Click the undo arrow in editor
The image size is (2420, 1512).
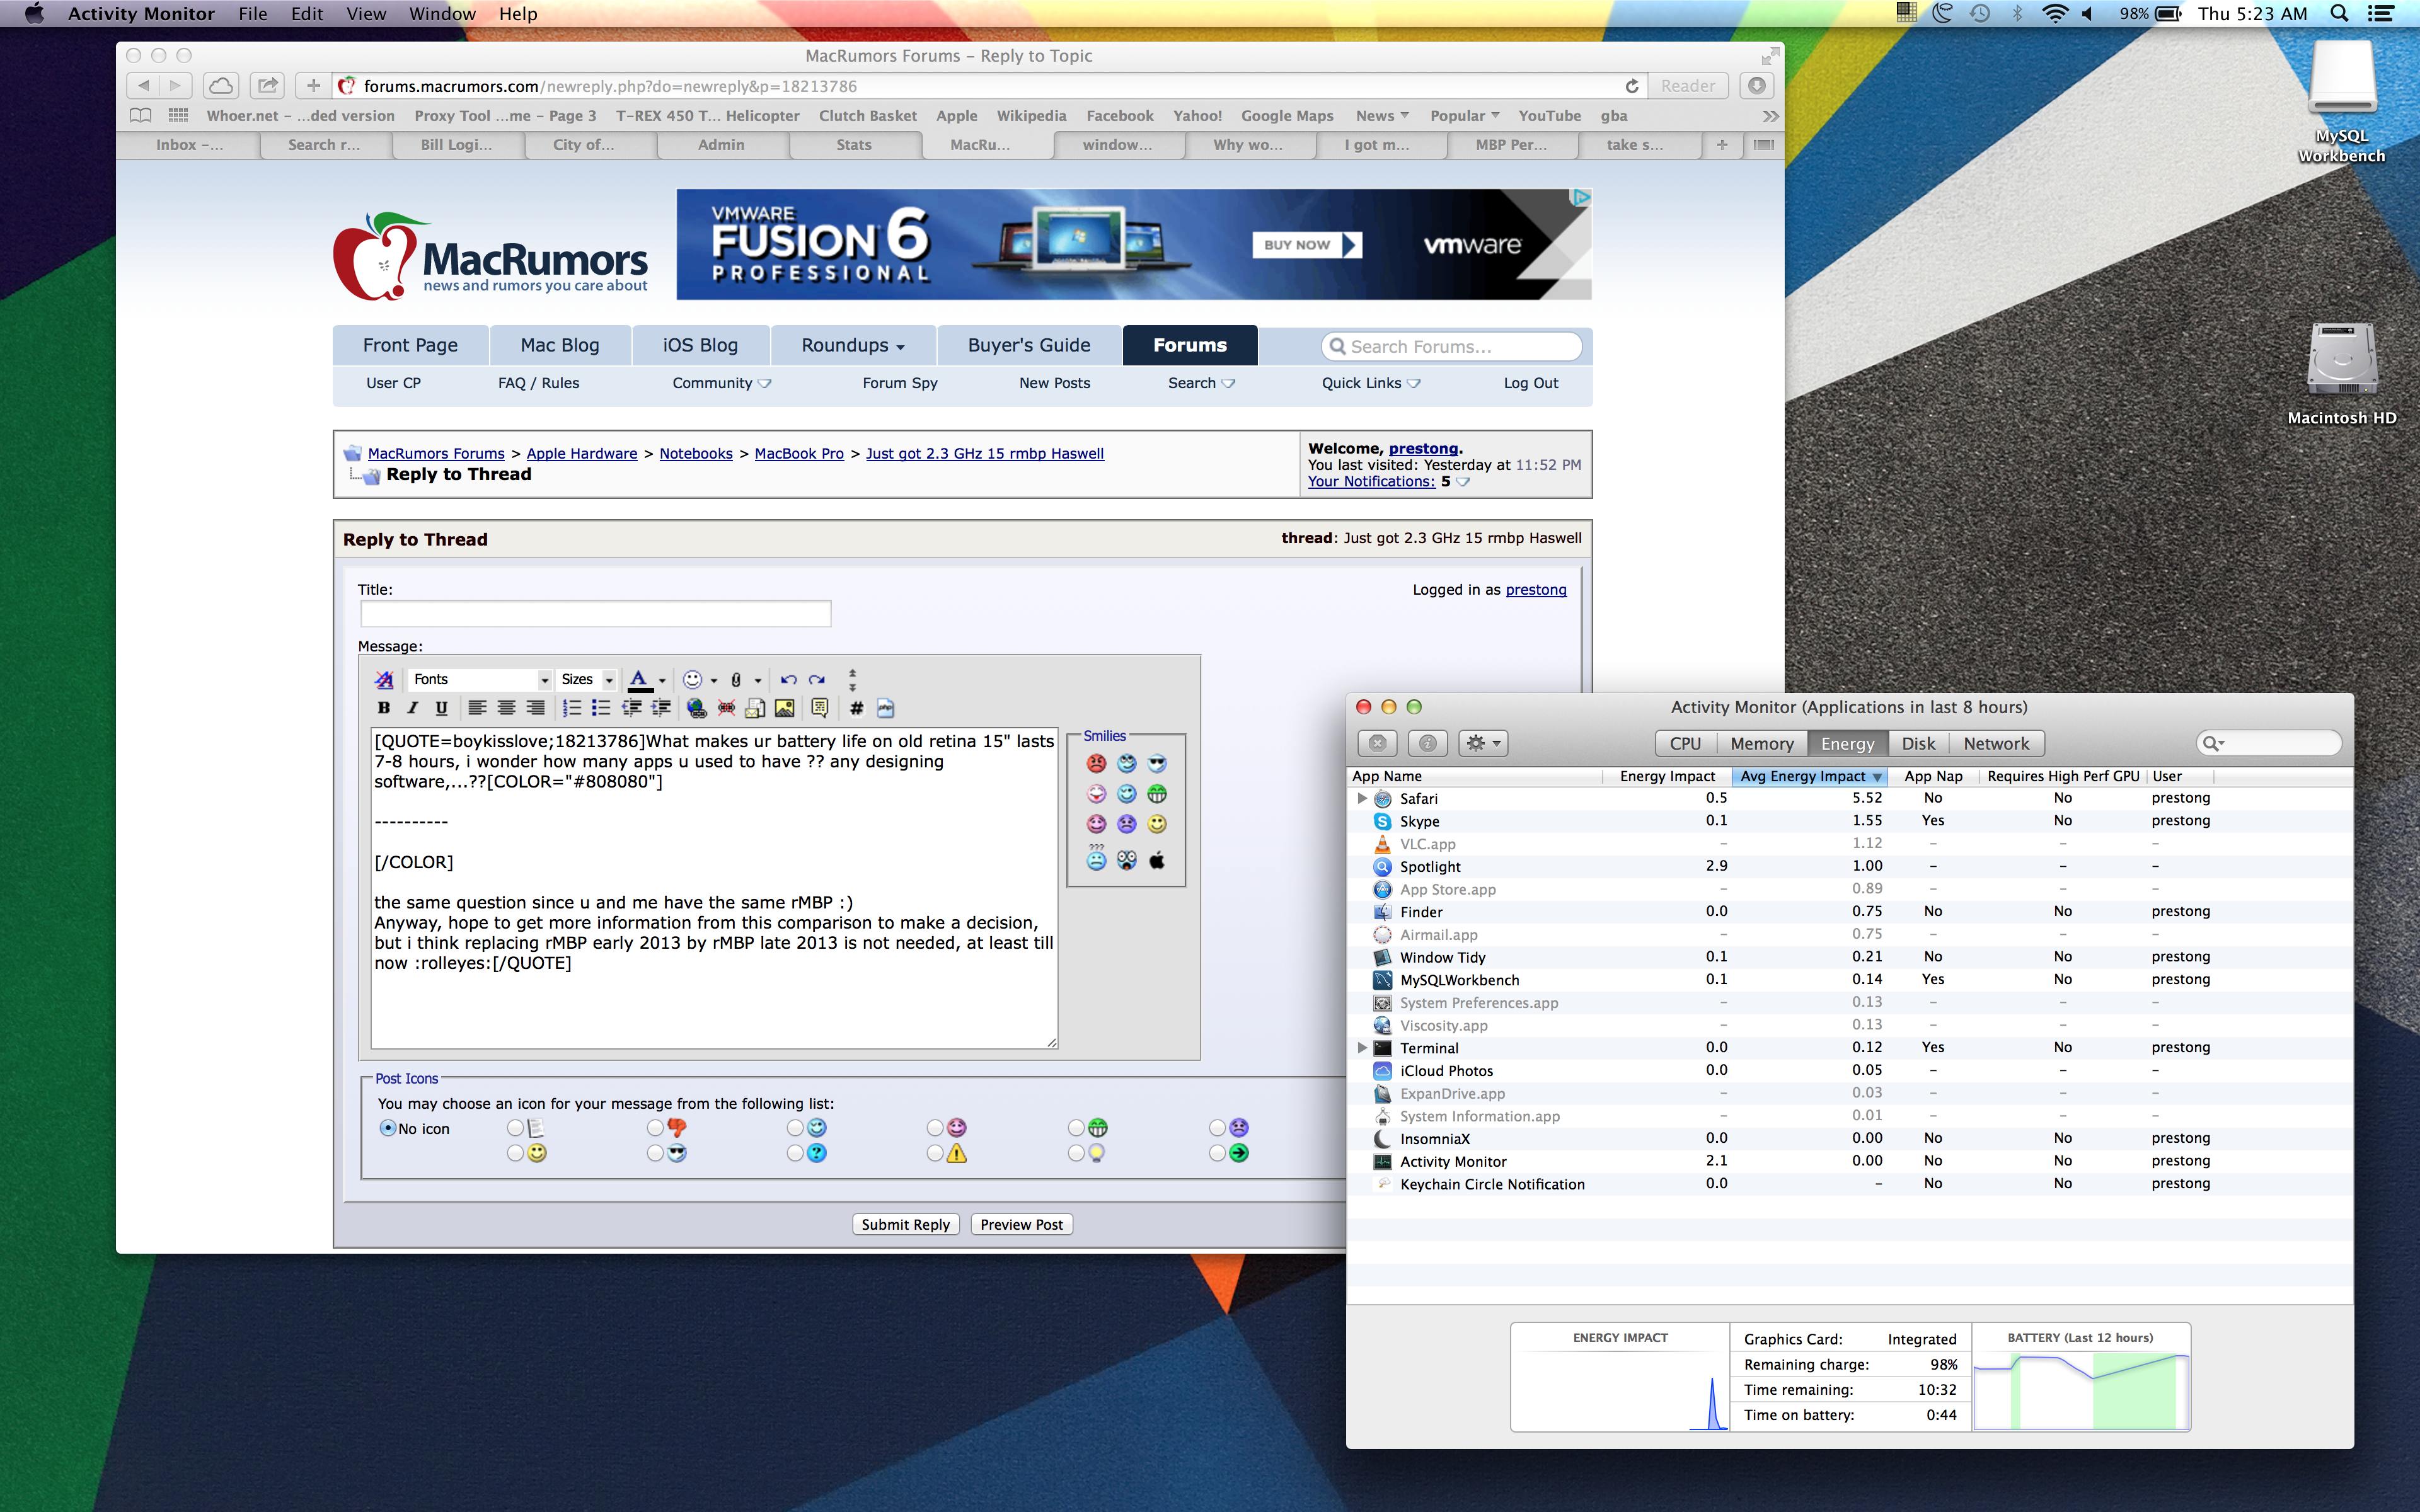pos(788,680)
